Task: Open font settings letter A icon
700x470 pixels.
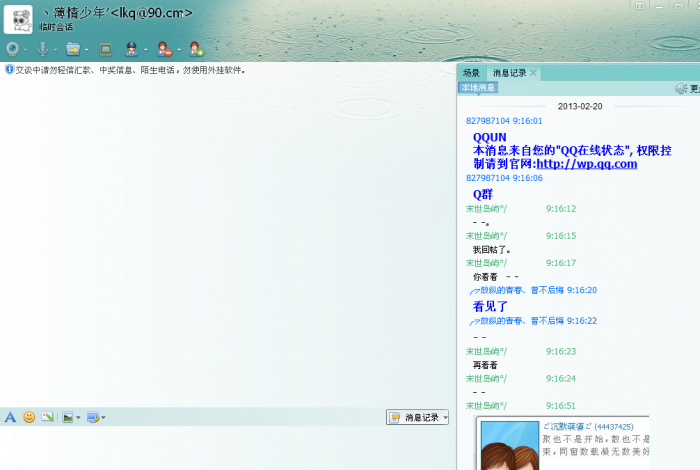Action: (x=10, y=417)
